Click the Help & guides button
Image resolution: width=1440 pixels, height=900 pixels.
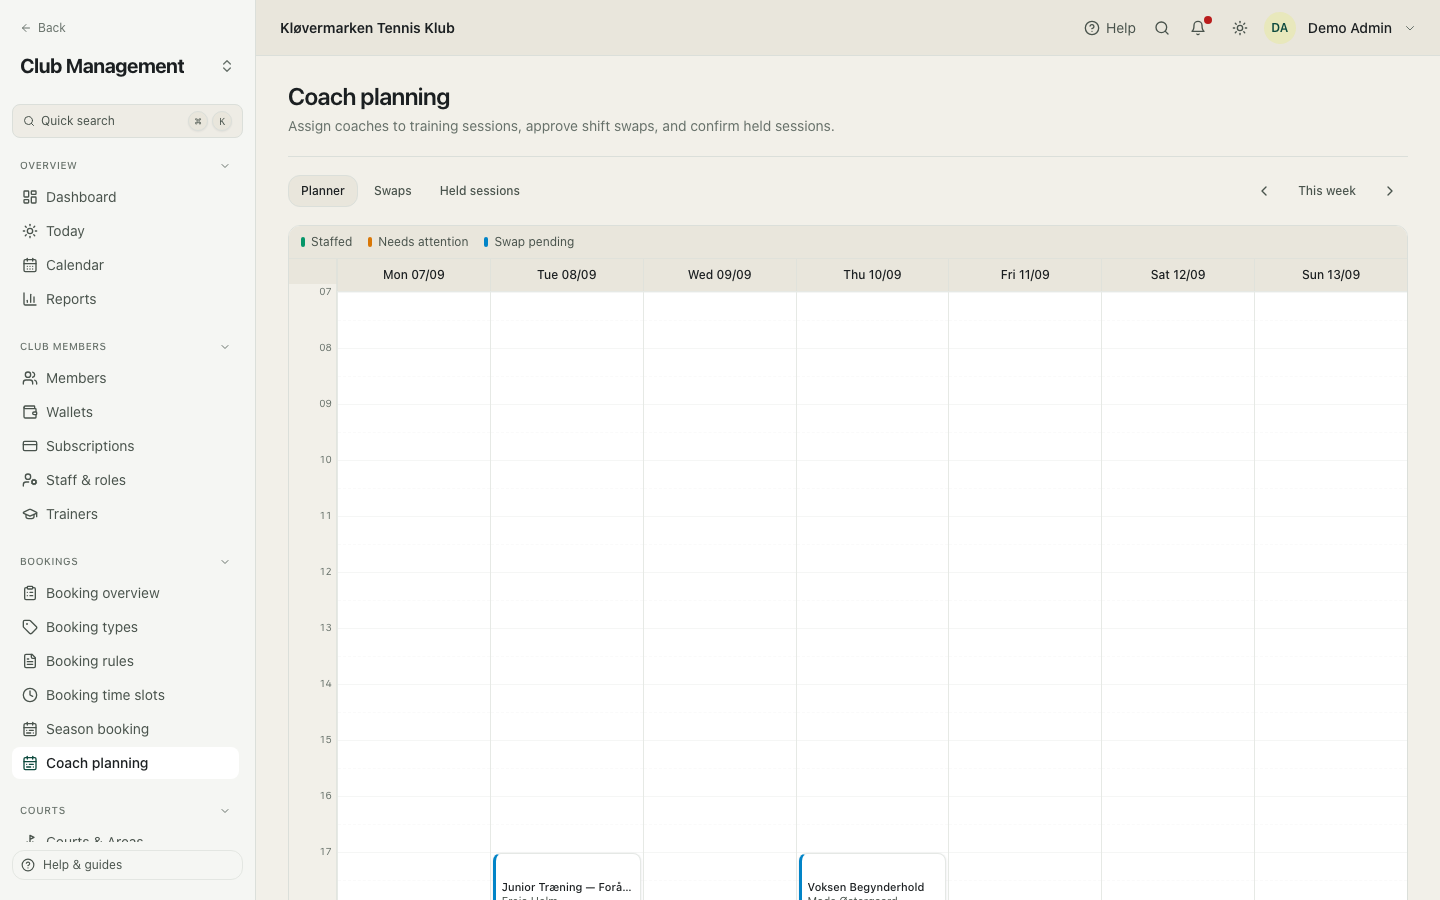(x=127, y=865)
